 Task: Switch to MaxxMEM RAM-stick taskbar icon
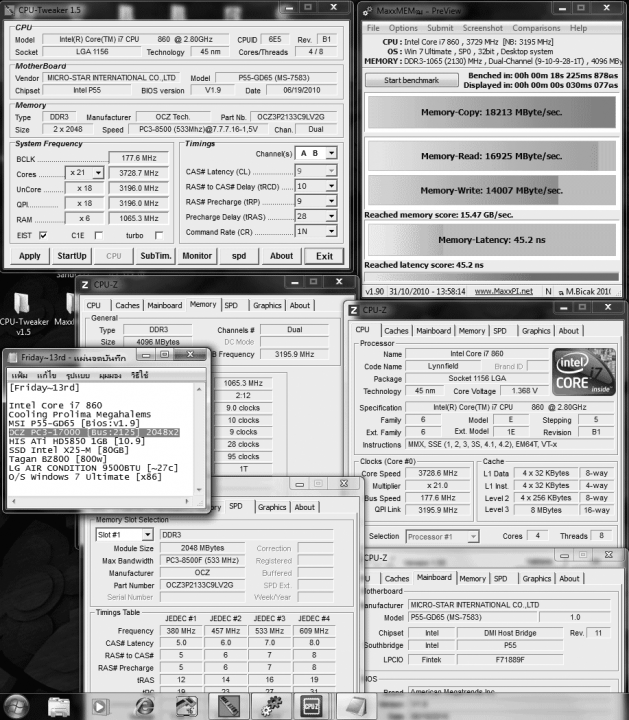tap(229, 706)
